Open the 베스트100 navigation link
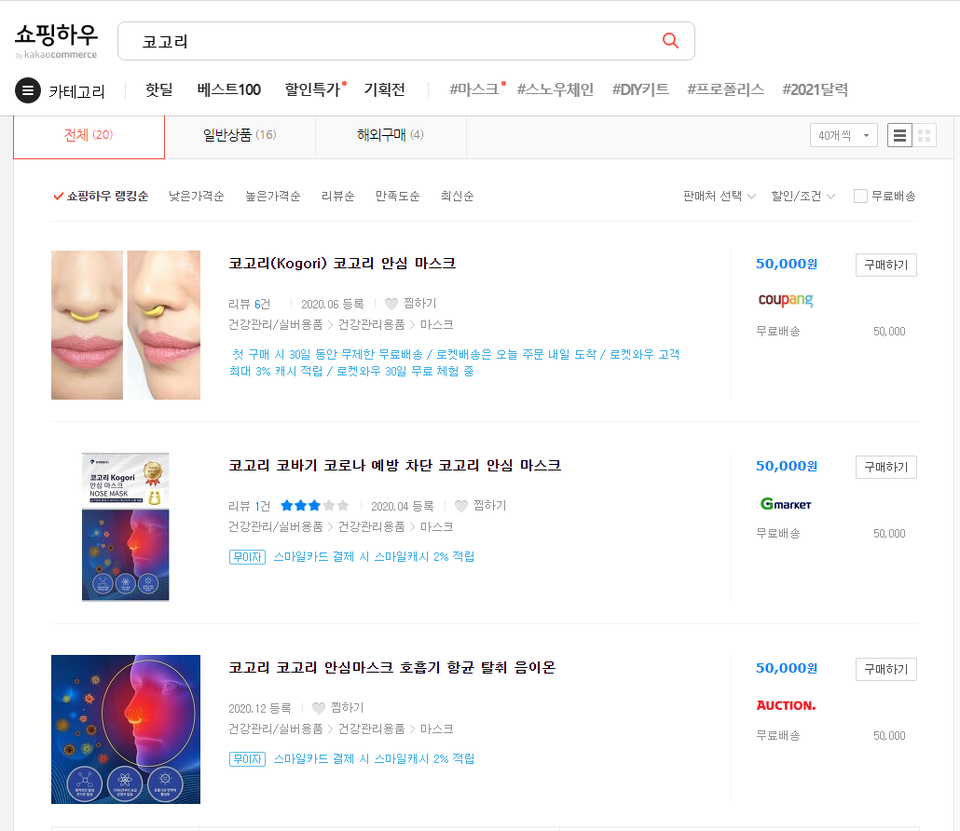Viewport: 960px width, 831px height. [x=228, y=90]
